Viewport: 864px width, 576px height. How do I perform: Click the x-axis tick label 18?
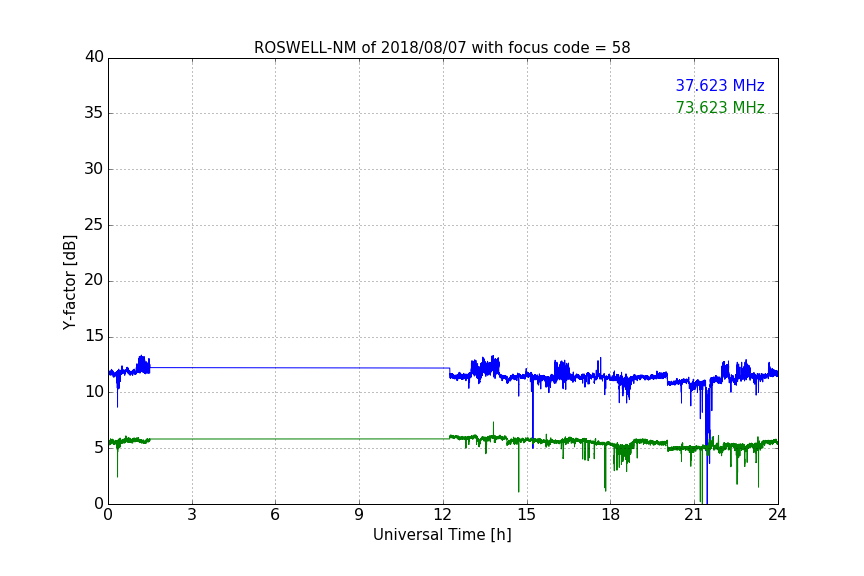tap(611, 515)
